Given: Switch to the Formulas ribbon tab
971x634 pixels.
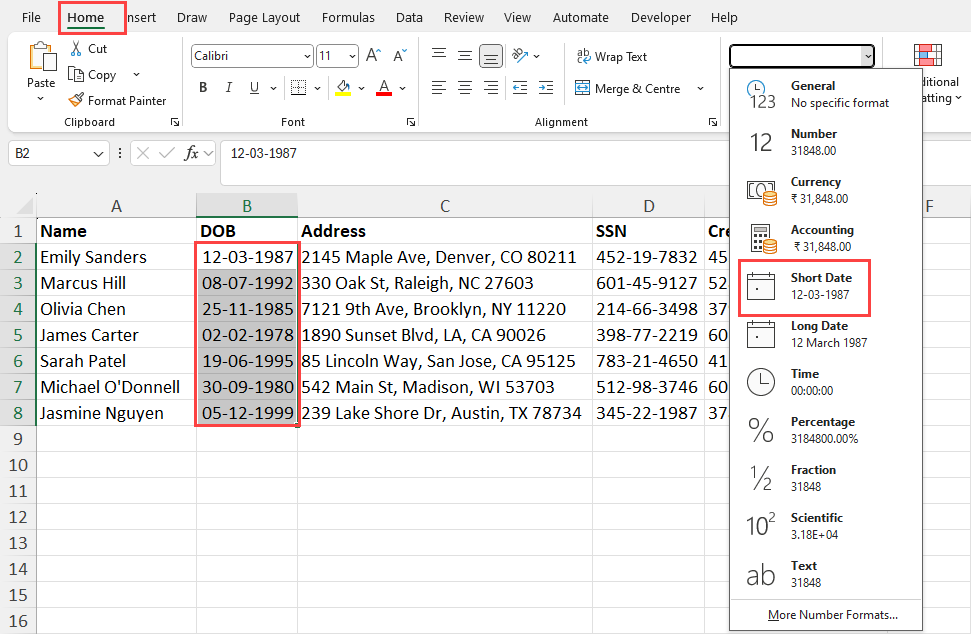Looking at the screenshot, I should 348,17.
